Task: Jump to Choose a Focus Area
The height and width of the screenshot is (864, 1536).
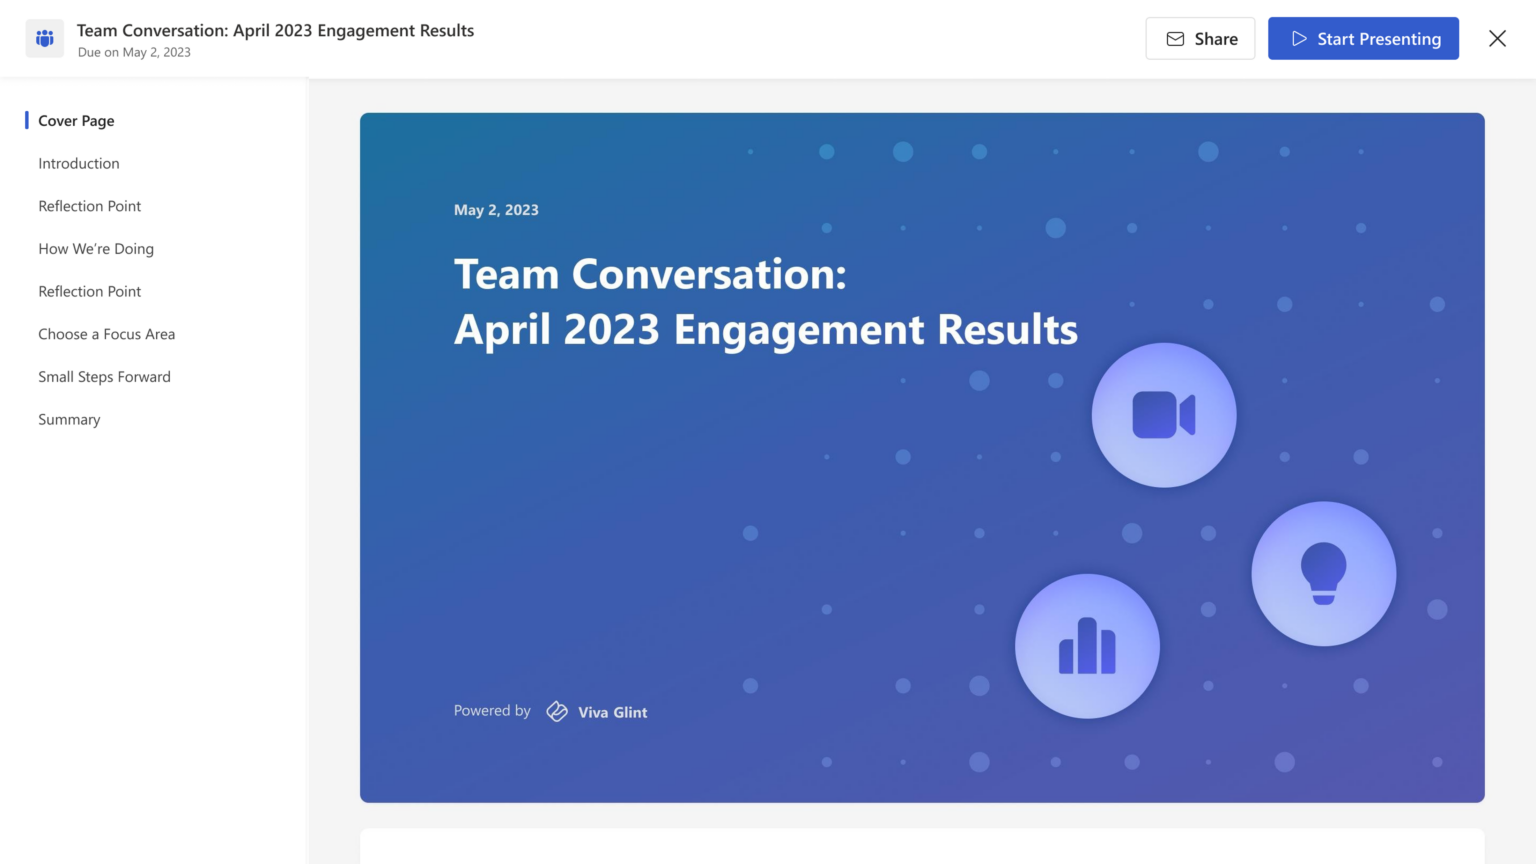Action: click(x=107, y=334)
